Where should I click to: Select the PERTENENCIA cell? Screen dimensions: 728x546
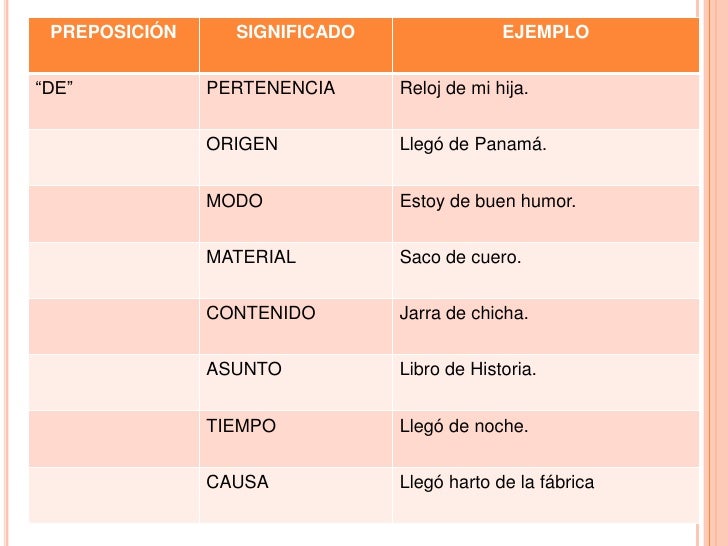pyautogui.click(x=296, y=101)
